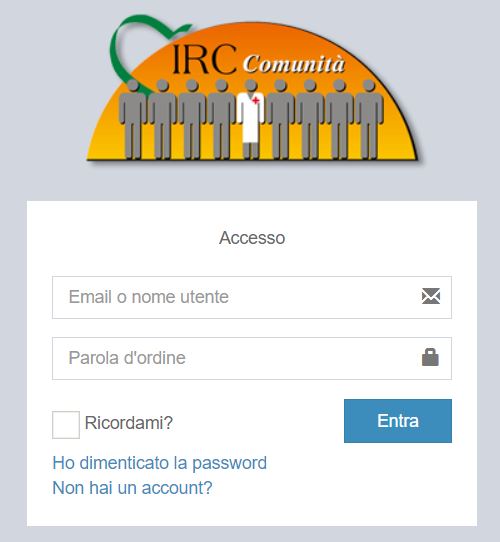Click the "Ricordami?" label text
This screenshot has width=500, height=542.
click(129, 423)
